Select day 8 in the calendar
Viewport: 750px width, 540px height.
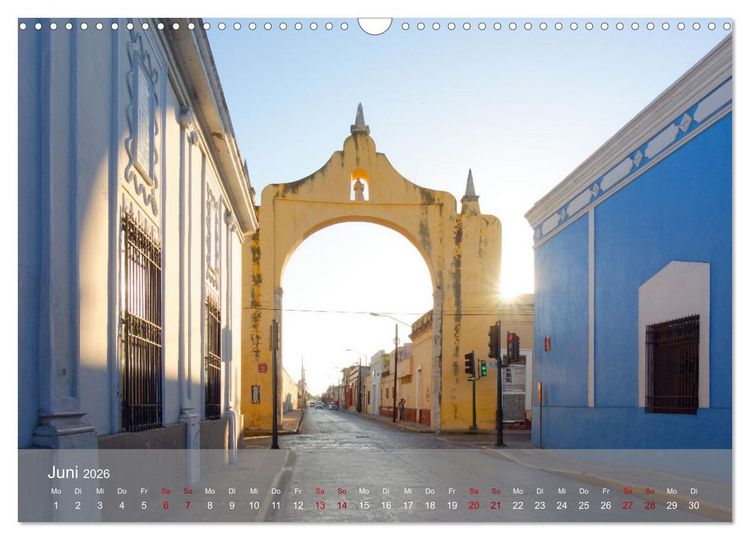point(210,506)
